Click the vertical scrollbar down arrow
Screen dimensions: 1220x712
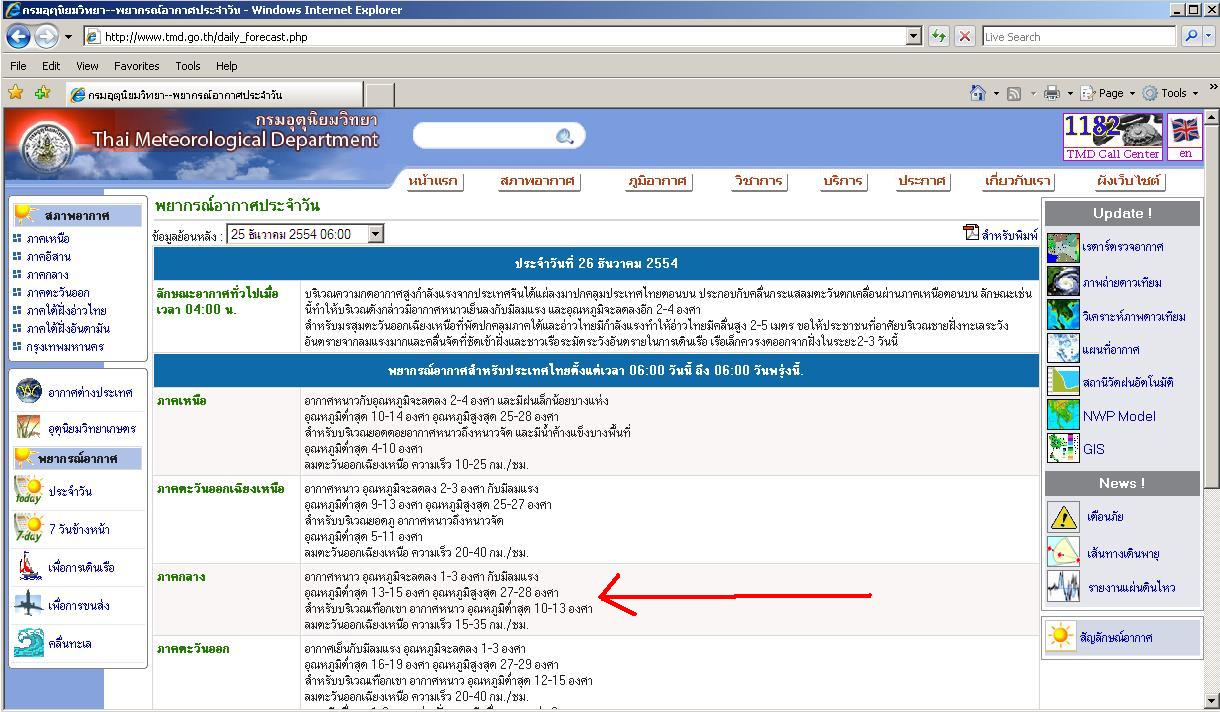pyautogui.click(x=1211, y=701)
